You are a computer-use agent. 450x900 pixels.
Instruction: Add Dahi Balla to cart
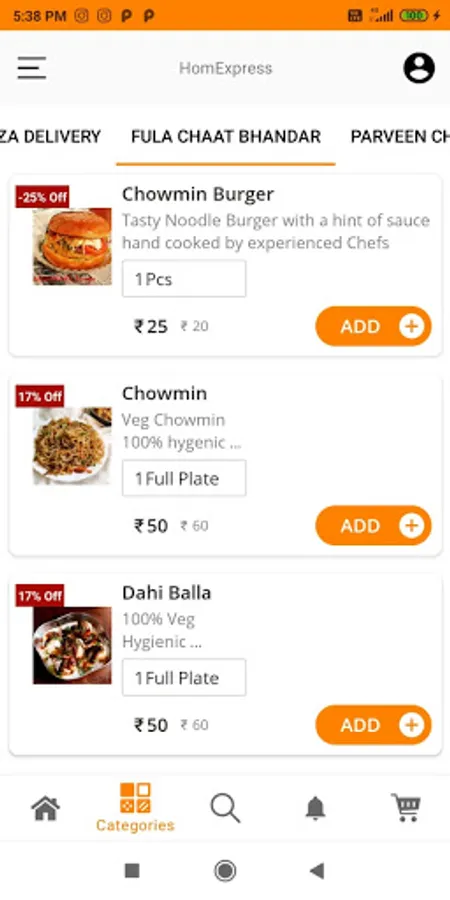tap(373, 724)
